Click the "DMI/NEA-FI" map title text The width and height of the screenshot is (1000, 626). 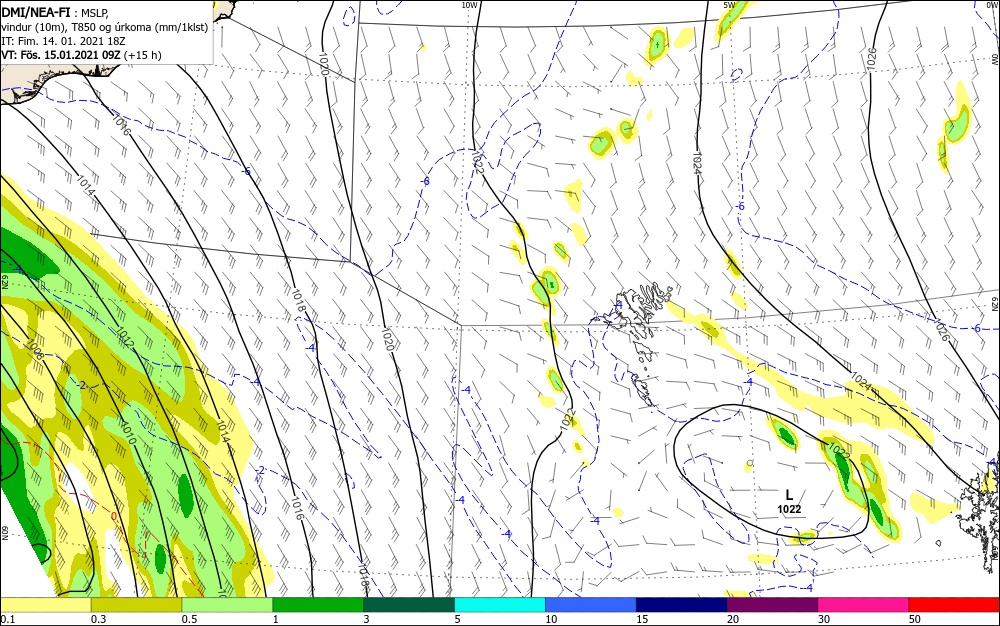pyautogui.click(x=34, y=13)
